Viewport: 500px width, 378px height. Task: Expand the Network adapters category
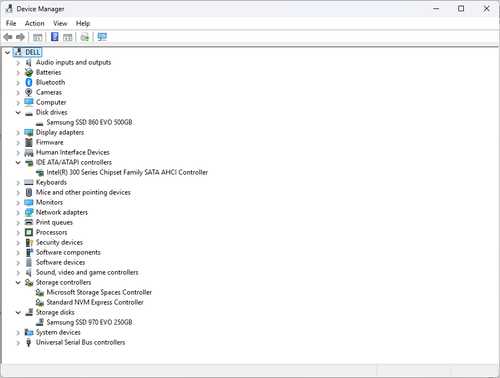pos(18,213)
